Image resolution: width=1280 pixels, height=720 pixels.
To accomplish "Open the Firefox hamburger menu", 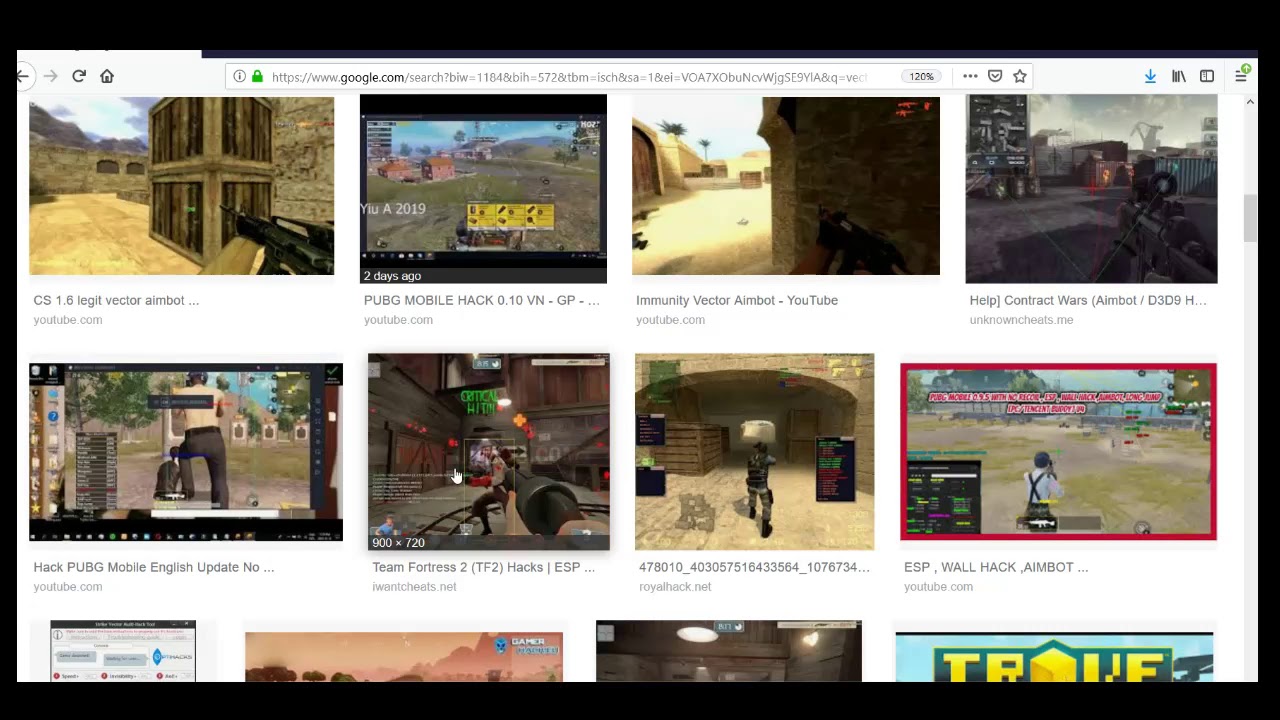I will [x=1241, y=76].
